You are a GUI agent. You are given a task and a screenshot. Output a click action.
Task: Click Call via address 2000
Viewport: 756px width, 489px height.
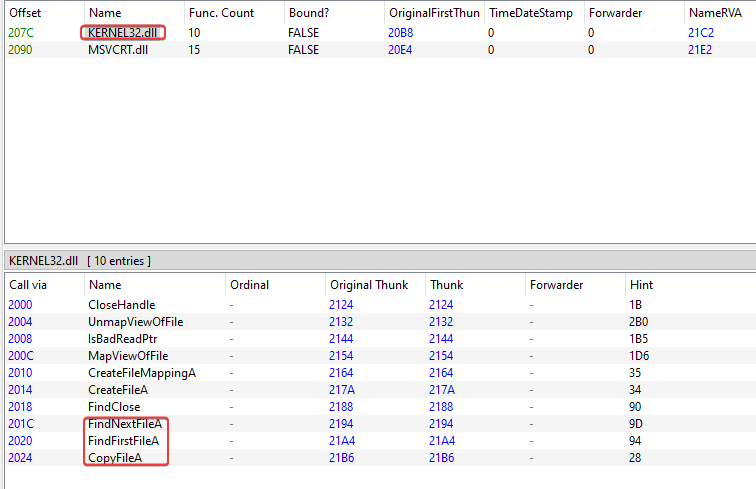click(x=20, y=305)
